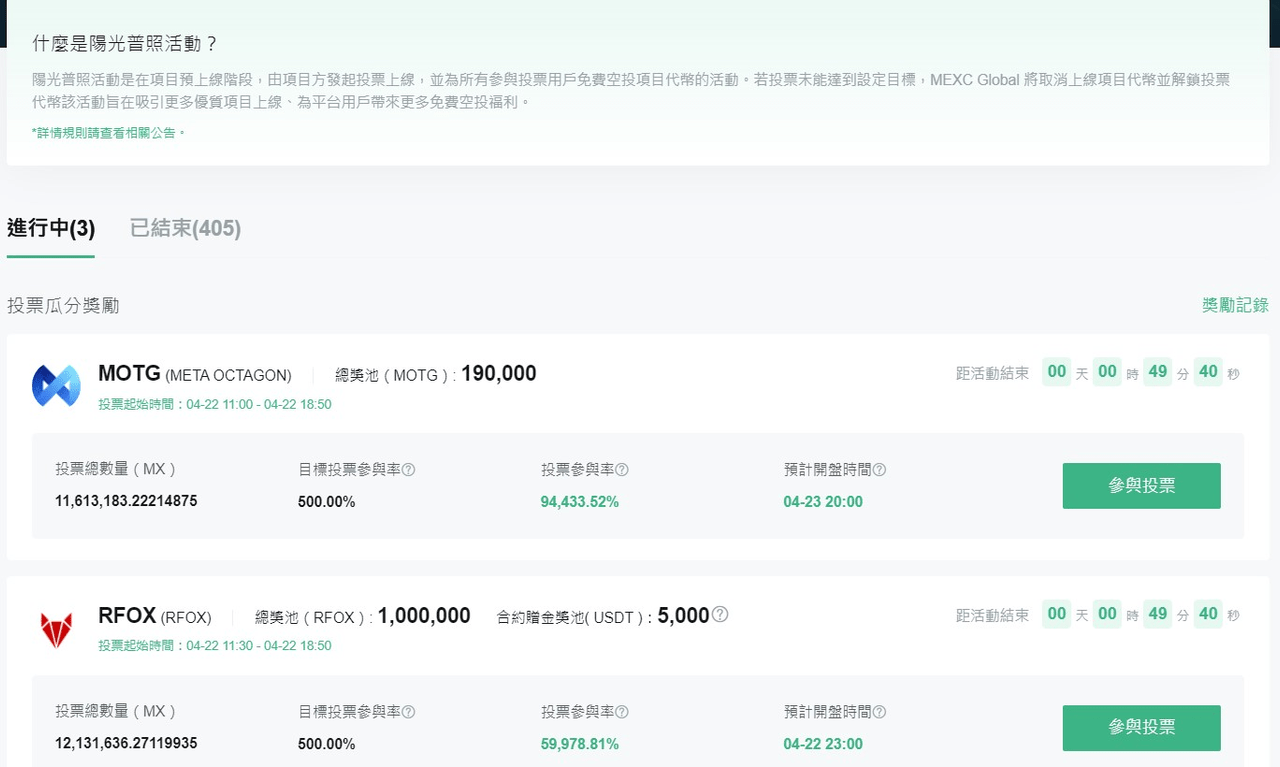Click RFOX USDT bonus pool value 5,000
The image size is (1280, 767).
pyautogui.click(x=683, y=616)
